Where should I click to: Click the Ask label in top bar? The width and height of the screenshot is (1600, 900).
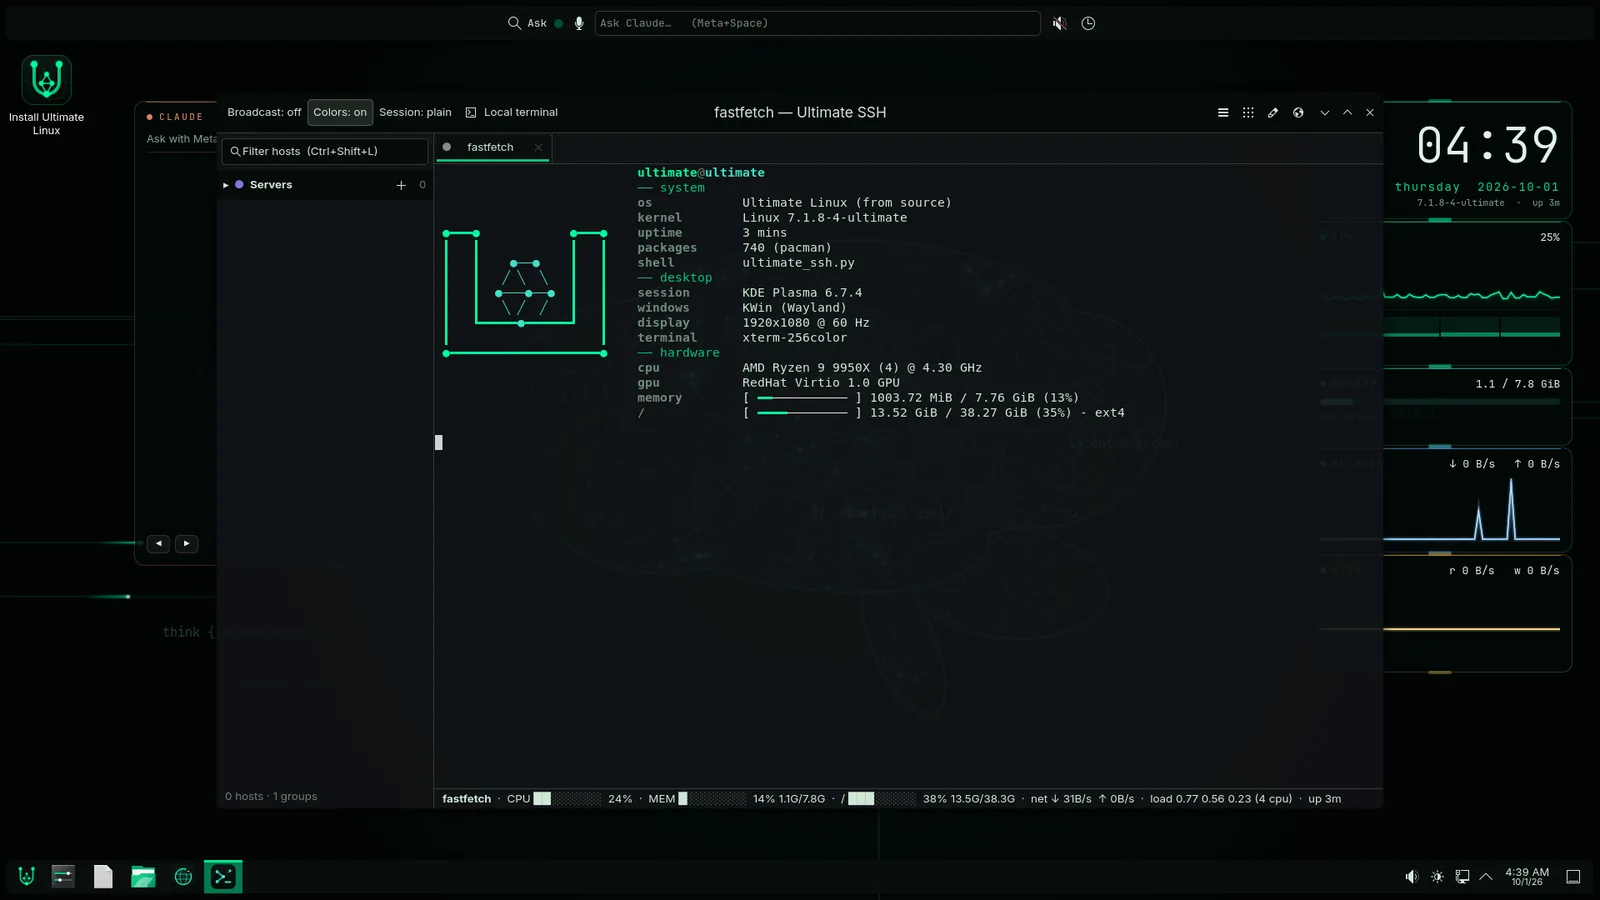pyautogui.click(x=537, y=23)
